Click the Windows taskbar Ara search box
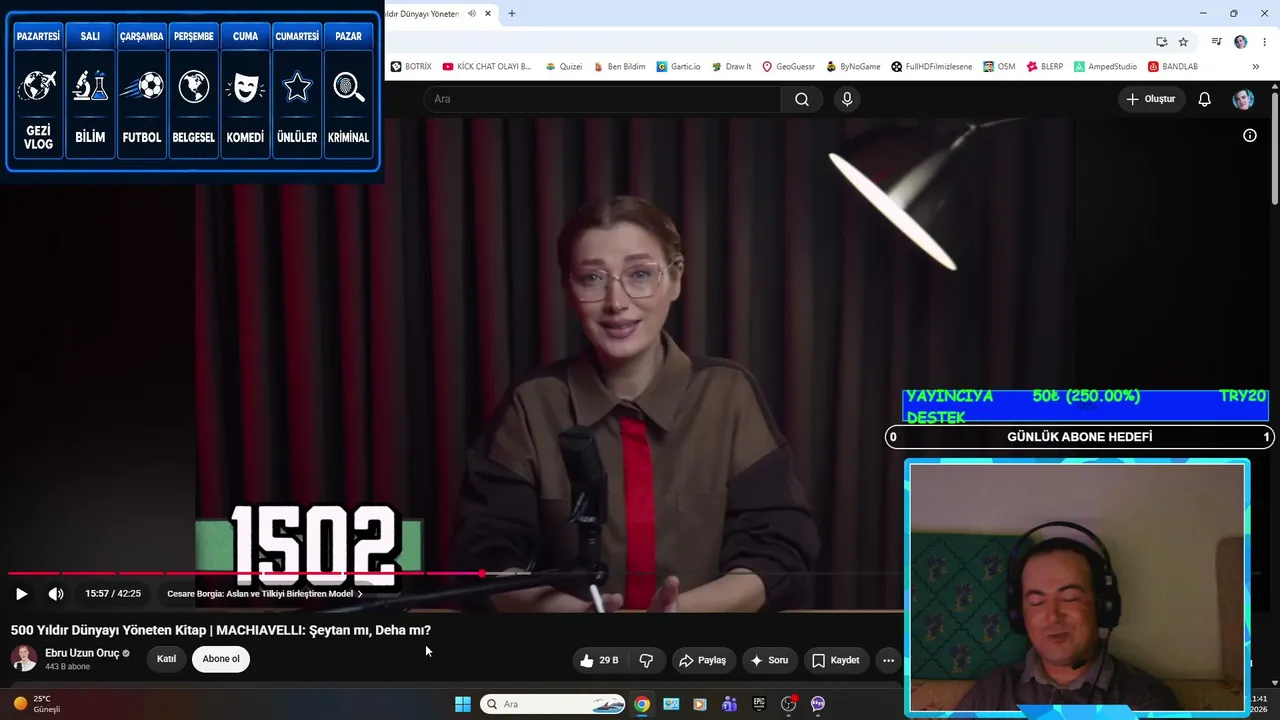Image resolution: width=1280 pixels, height=720 pixels. pyautogui.click(x=553, y=704)
